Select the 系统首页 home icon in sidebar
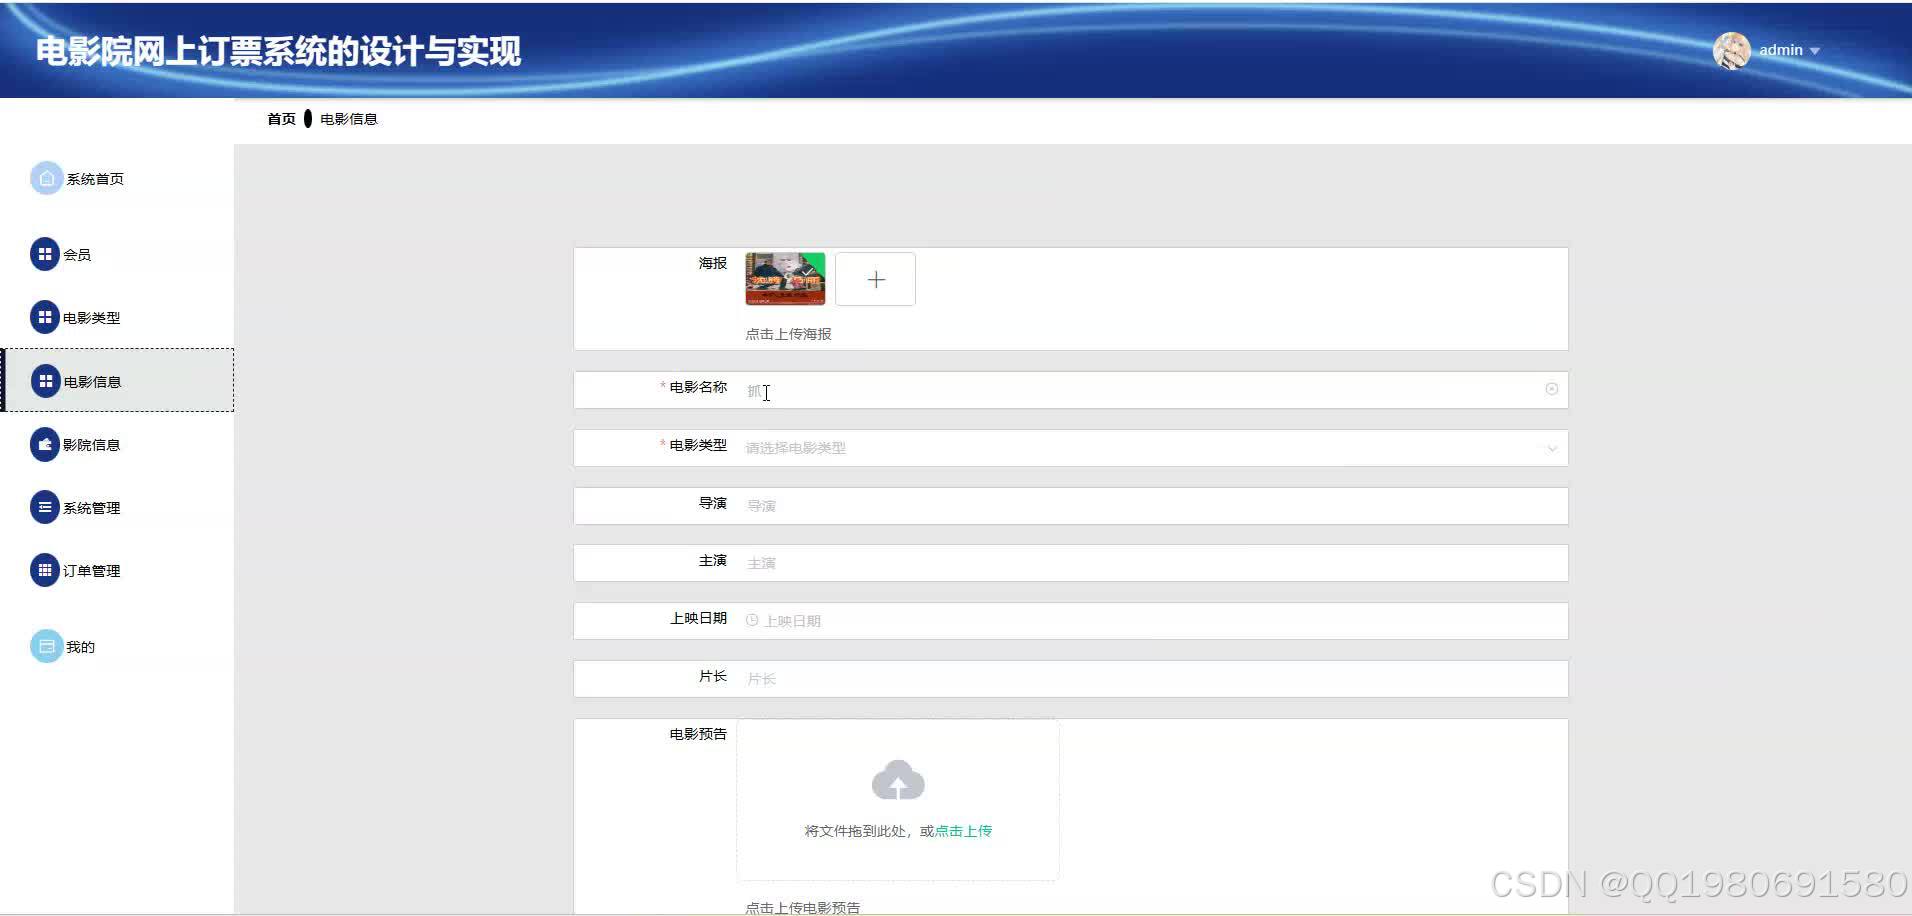The image size is (1912, 916). [45, 177]
